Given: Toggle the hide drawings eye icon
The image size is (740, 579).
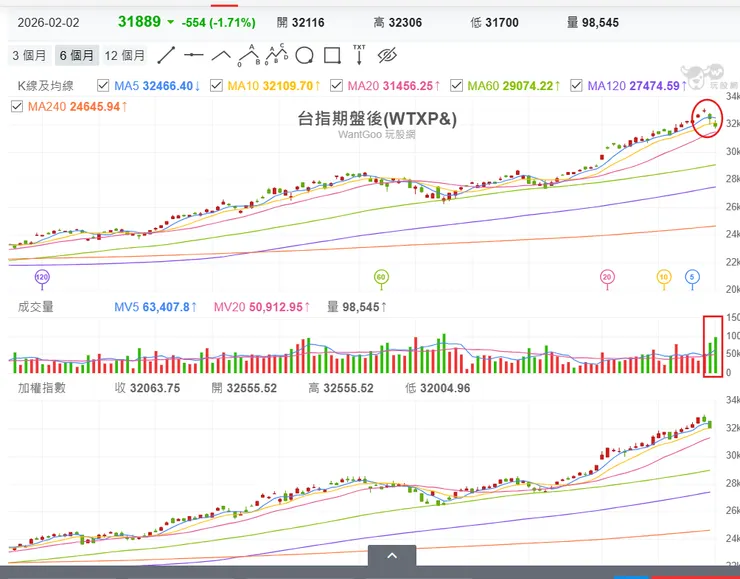Looking at the screenshot, I should (387, 55).
